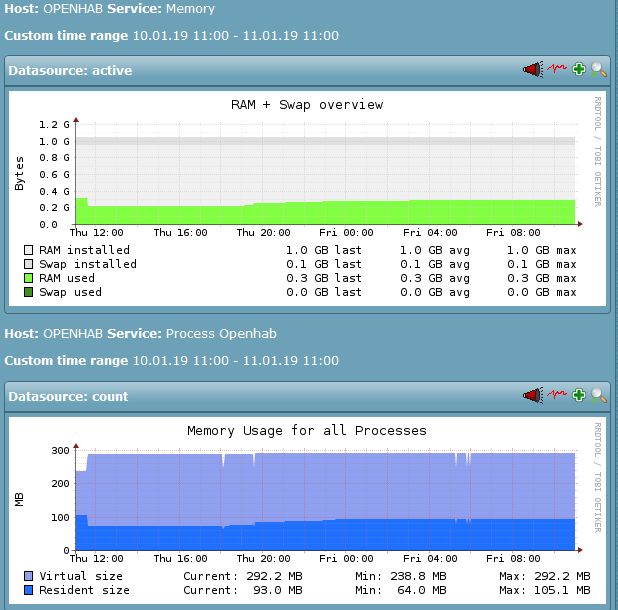
Task: Click the magnifier zoom icon in active datasource header
Action: (x=599, y=70)
